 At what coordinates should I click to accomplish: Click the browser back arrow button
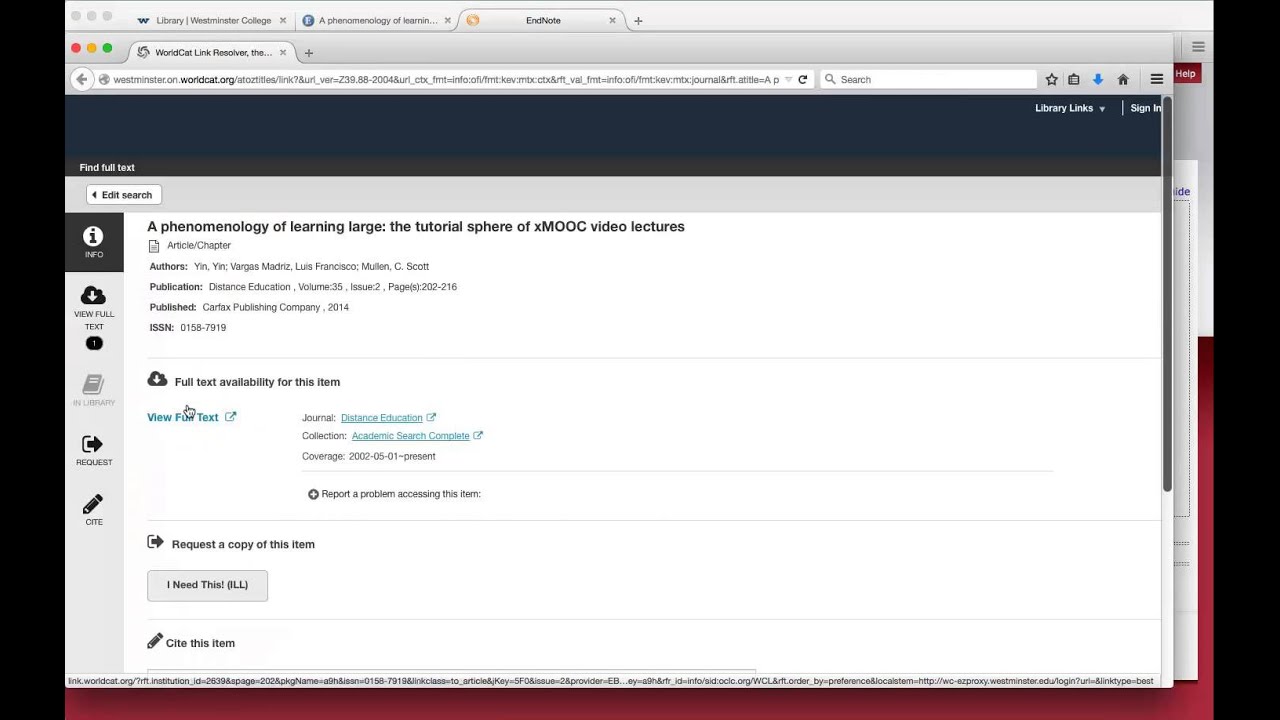pos(82,79)
